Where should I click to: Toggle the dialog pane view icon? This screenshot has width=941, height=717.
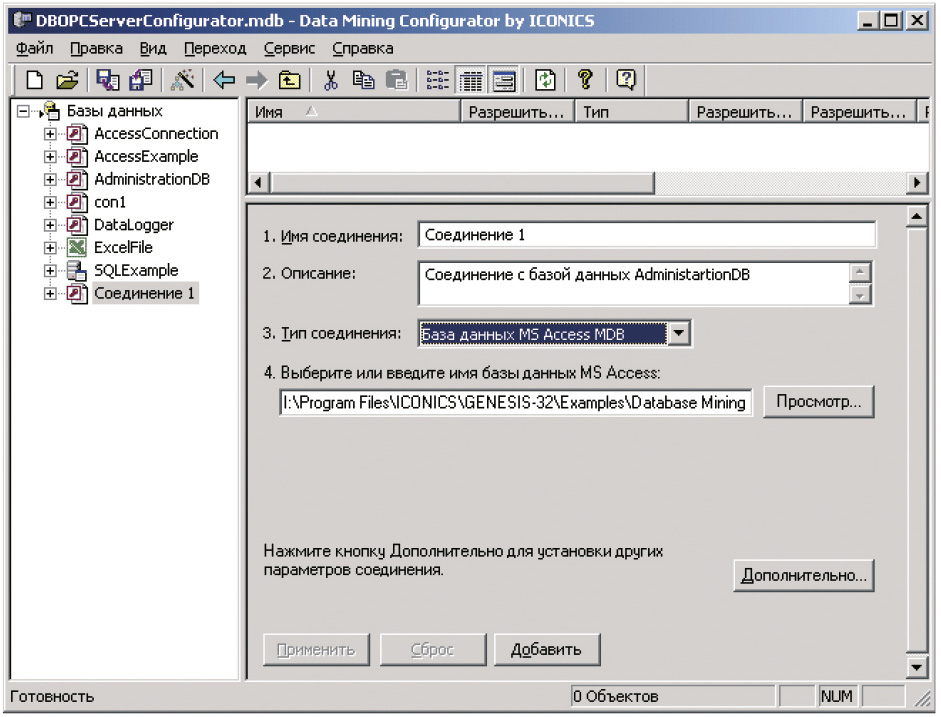tap(504, 80)
